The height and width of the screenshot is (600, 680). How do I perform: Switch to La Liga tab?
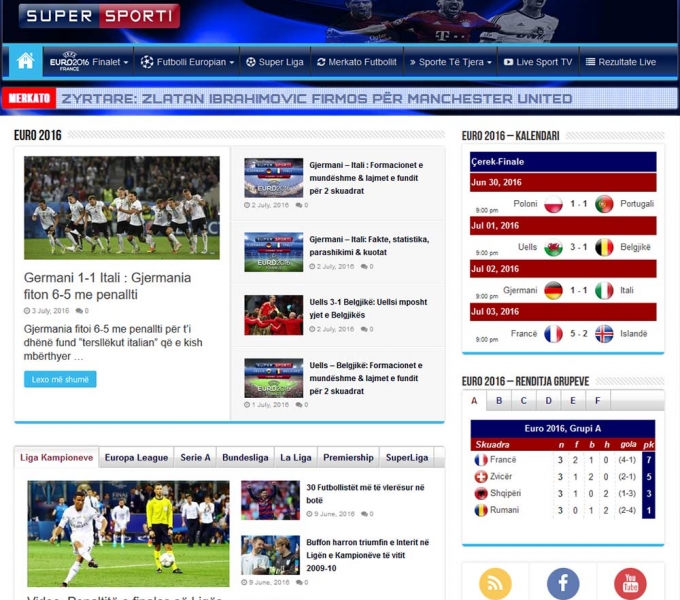[x=296, y=457]
